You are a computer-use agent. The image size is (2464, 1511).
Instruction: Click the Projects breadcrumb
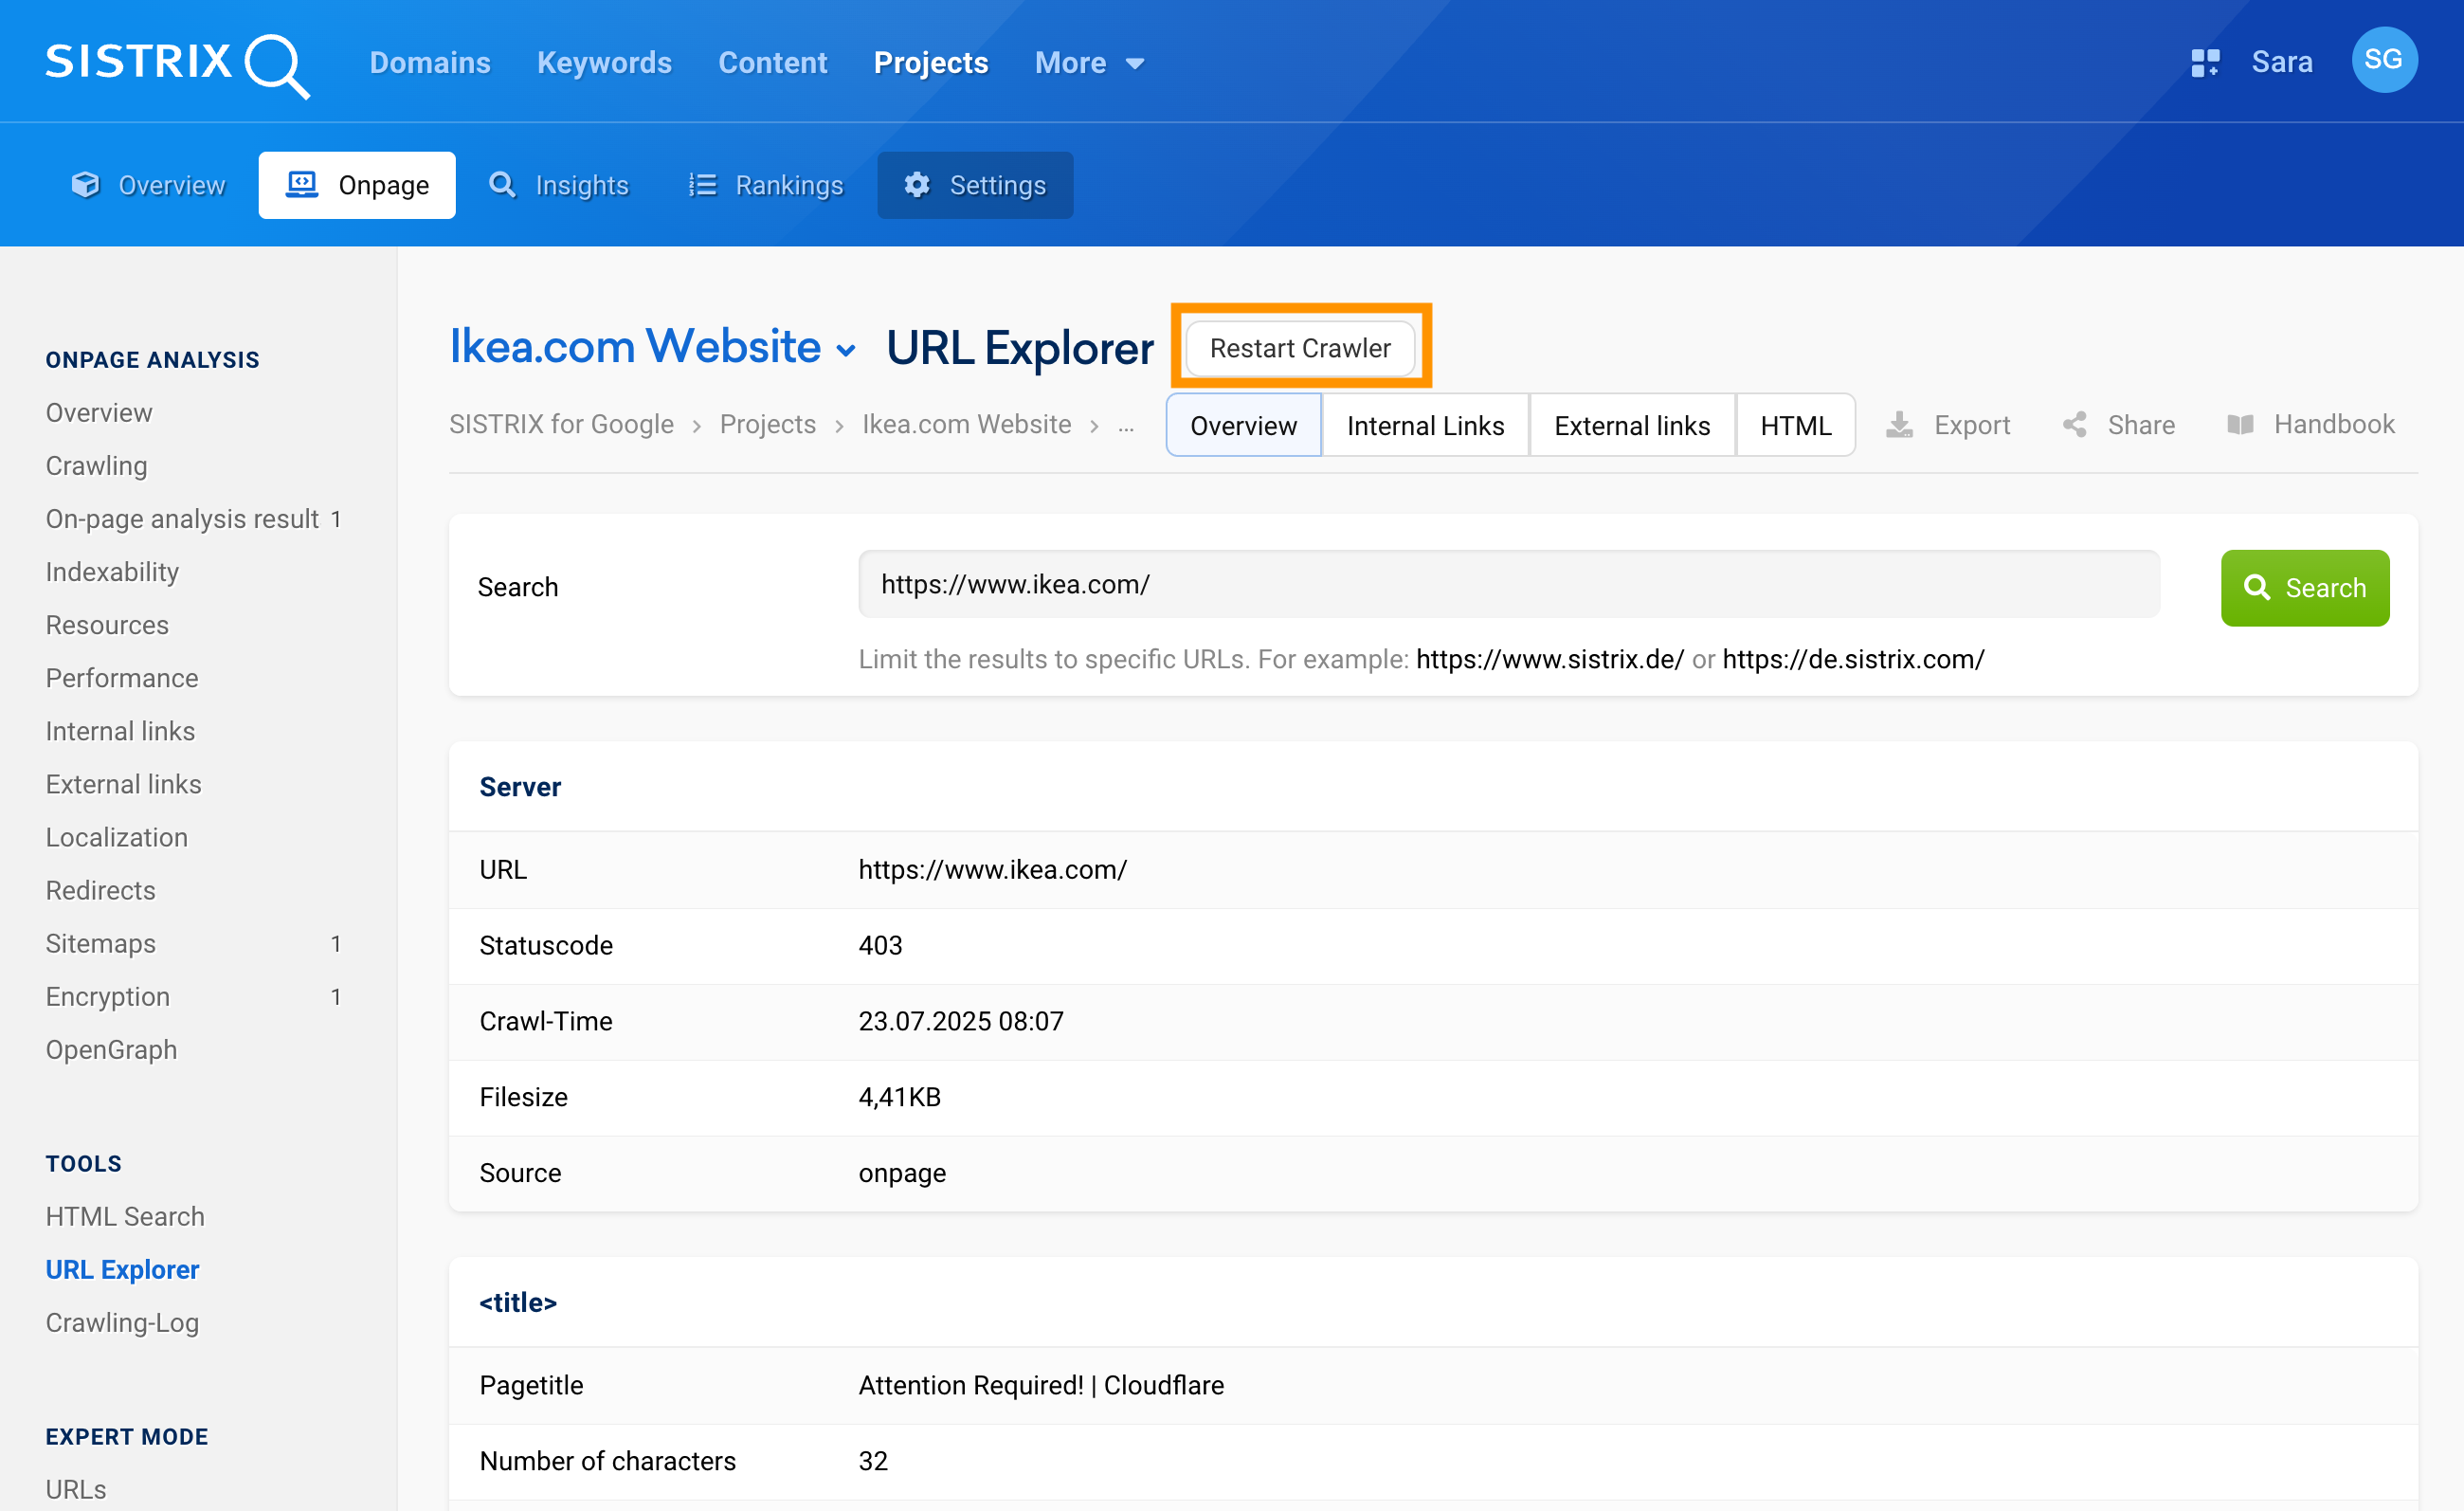pyautogui.click(x=767, y=425)
